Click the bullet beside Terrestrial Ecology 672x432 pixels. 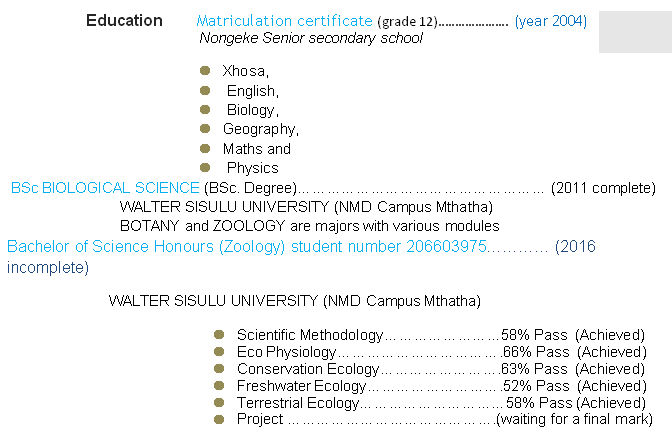pos(219,402)
